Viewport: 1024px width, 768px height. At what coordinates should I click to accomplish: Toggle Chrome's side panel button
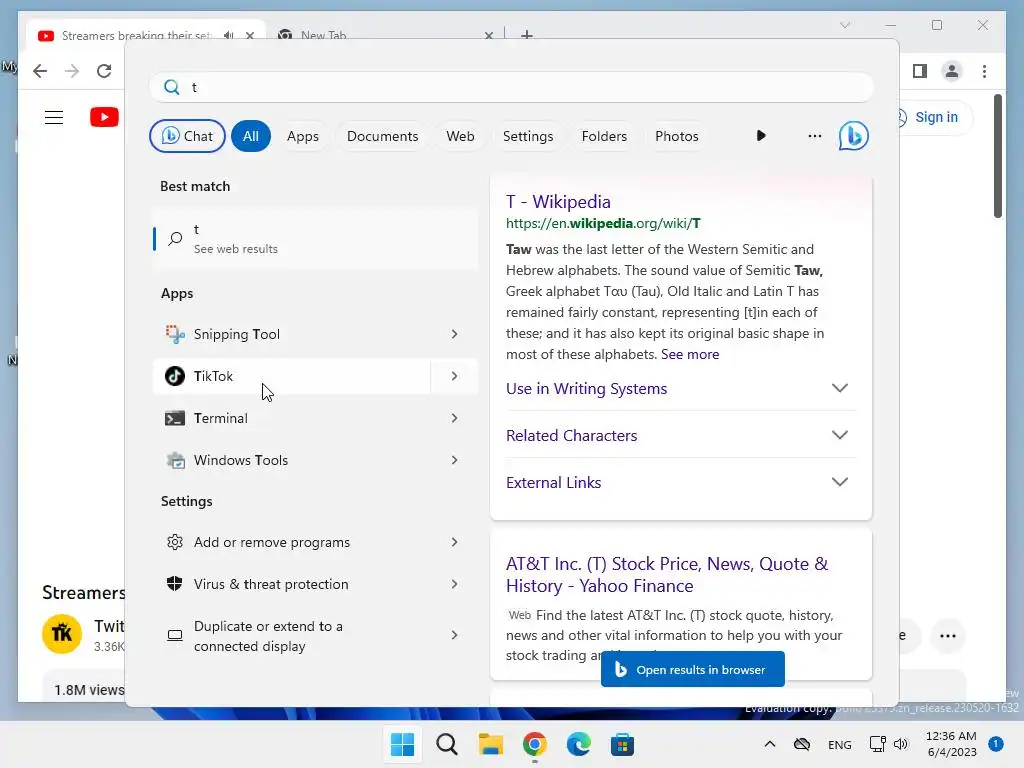920,71
